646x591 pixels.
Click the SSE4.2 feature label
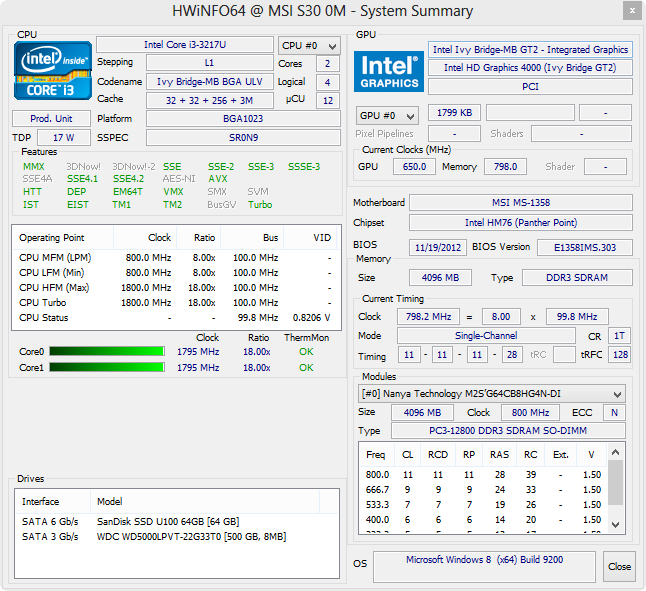coord(129,179)
